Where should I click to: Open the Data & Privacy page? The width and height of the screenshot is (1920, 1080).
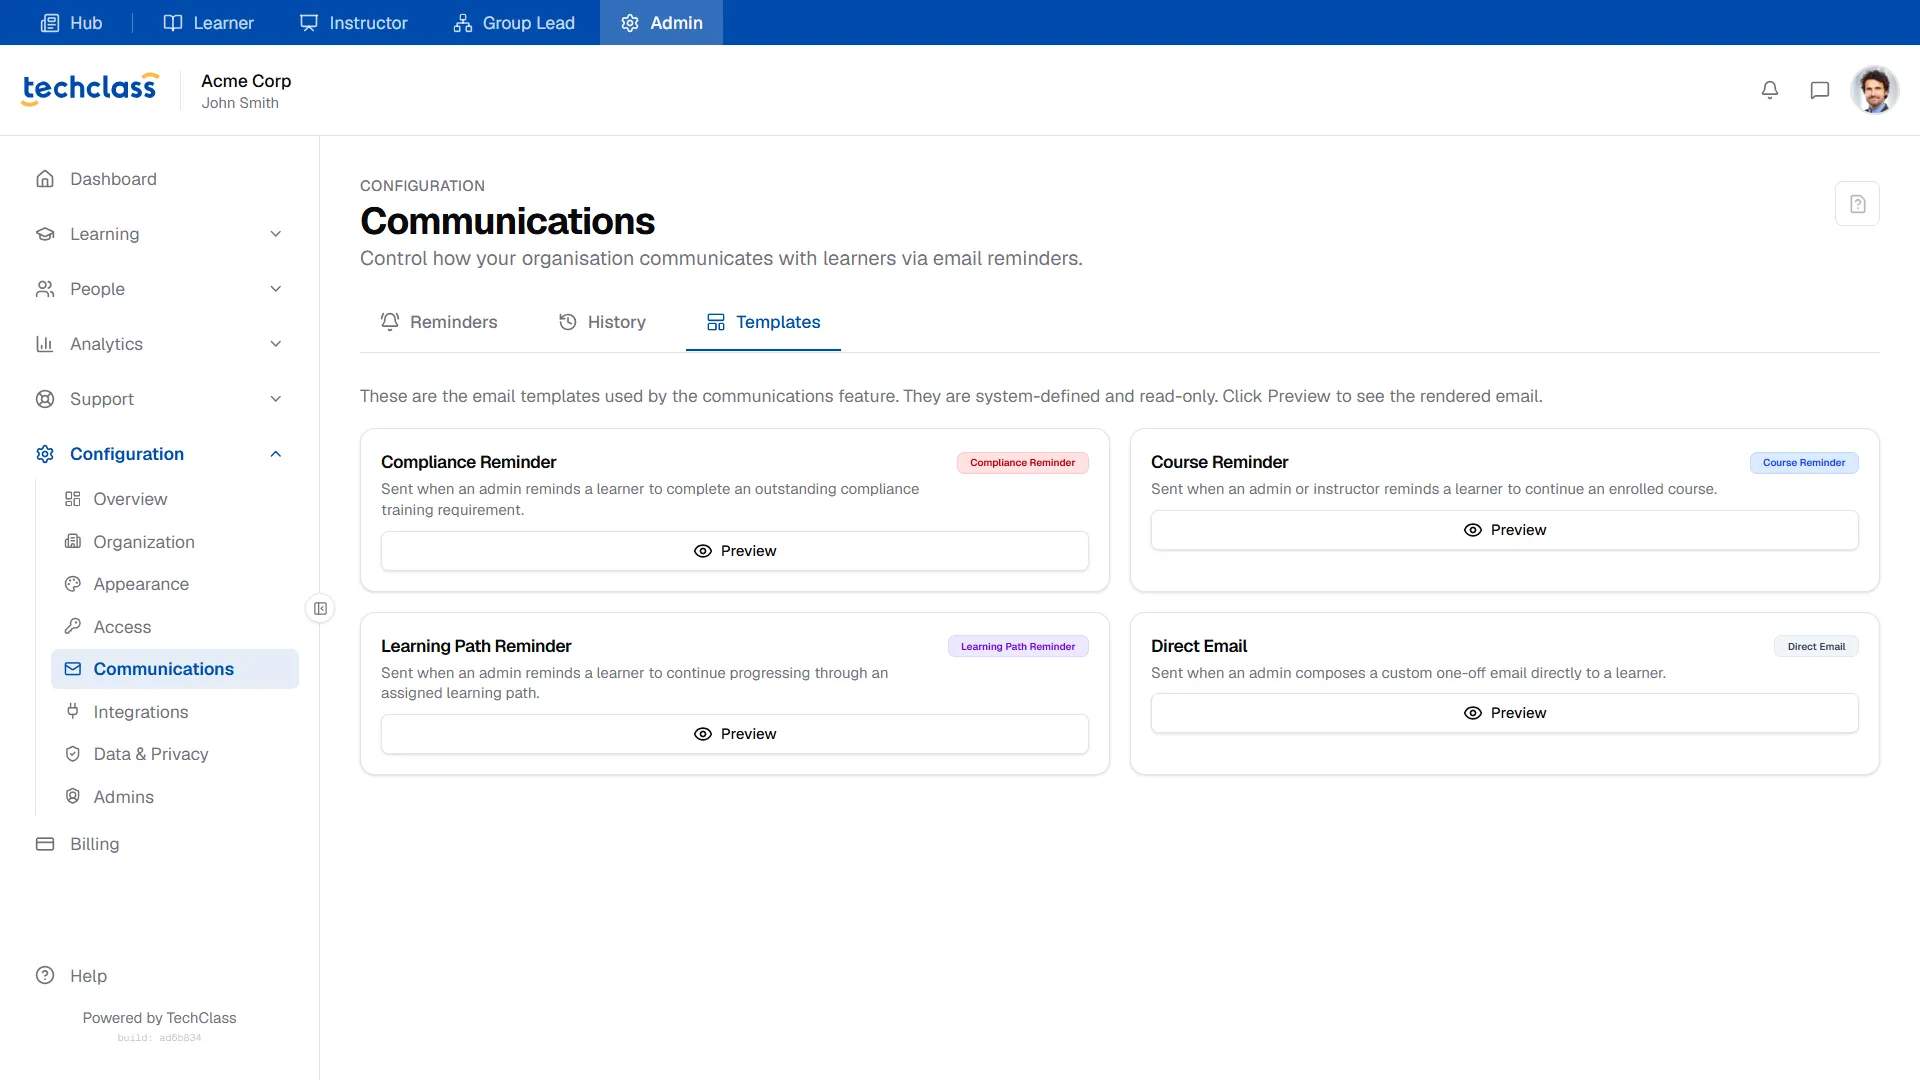tap(175, 754)
